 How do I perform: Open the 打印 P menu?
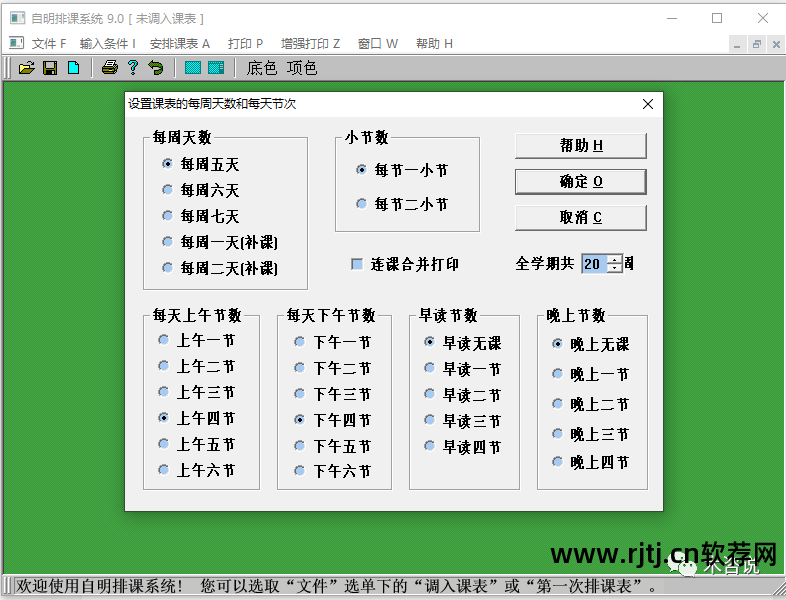245,44
